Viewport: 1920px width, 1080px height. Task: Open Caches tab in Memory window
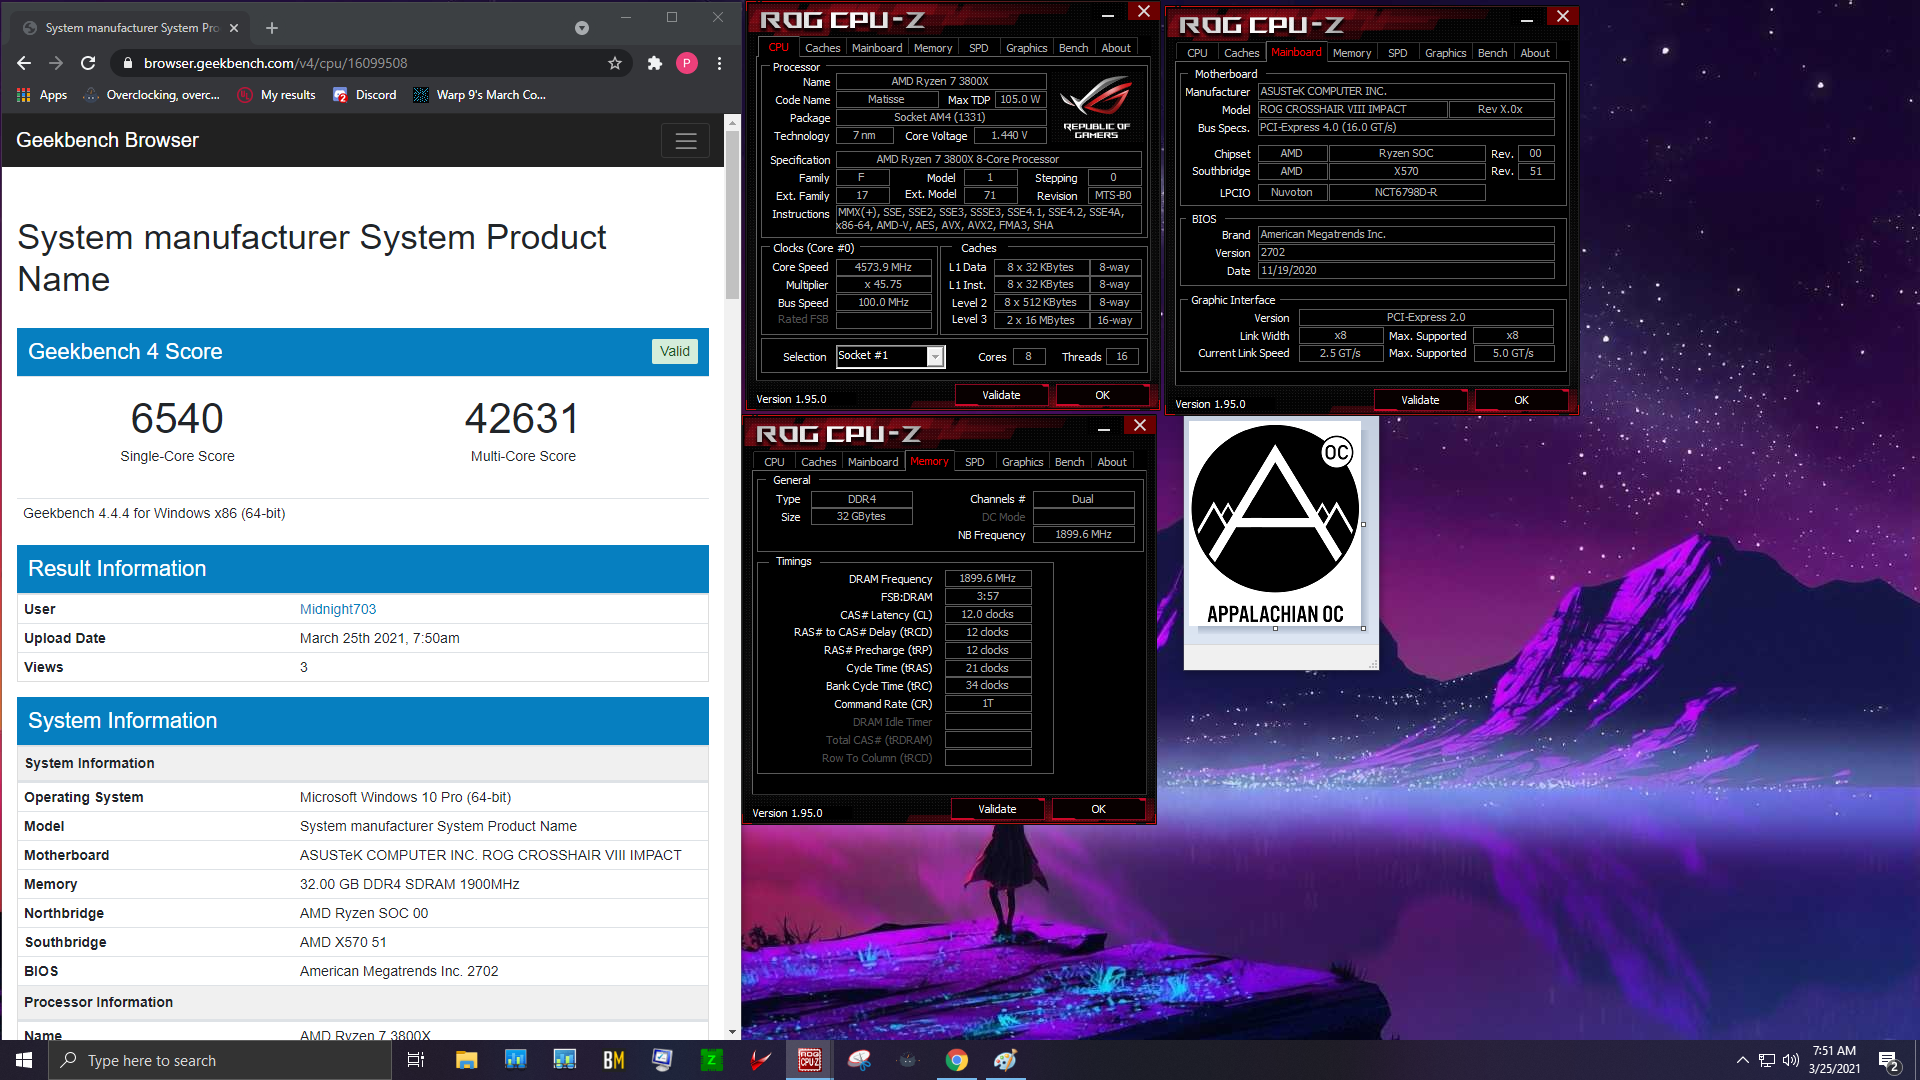click(818, 462)
